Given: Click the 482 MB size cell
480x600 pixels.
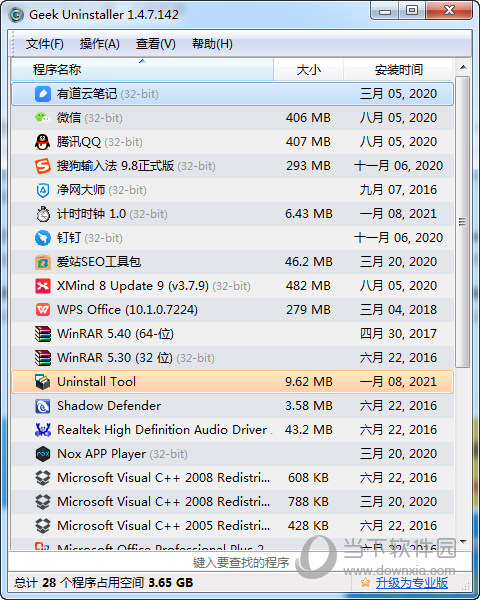Looking at the screenshot, I should (x=308, y=286).
